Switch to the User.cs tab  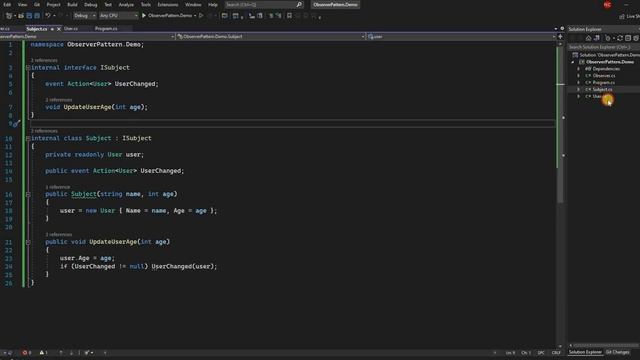point(71,29)
